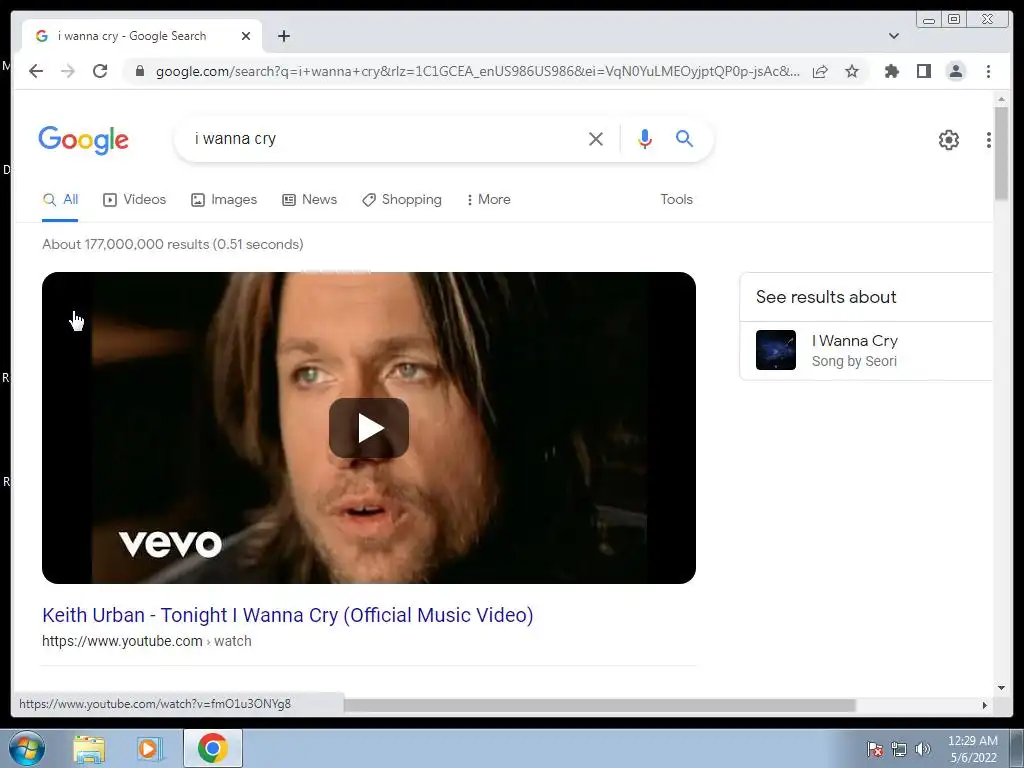The width and height of the screenshot is (1024, 768).
Task: Share this page using the share icon
Action: coord(820,71)
